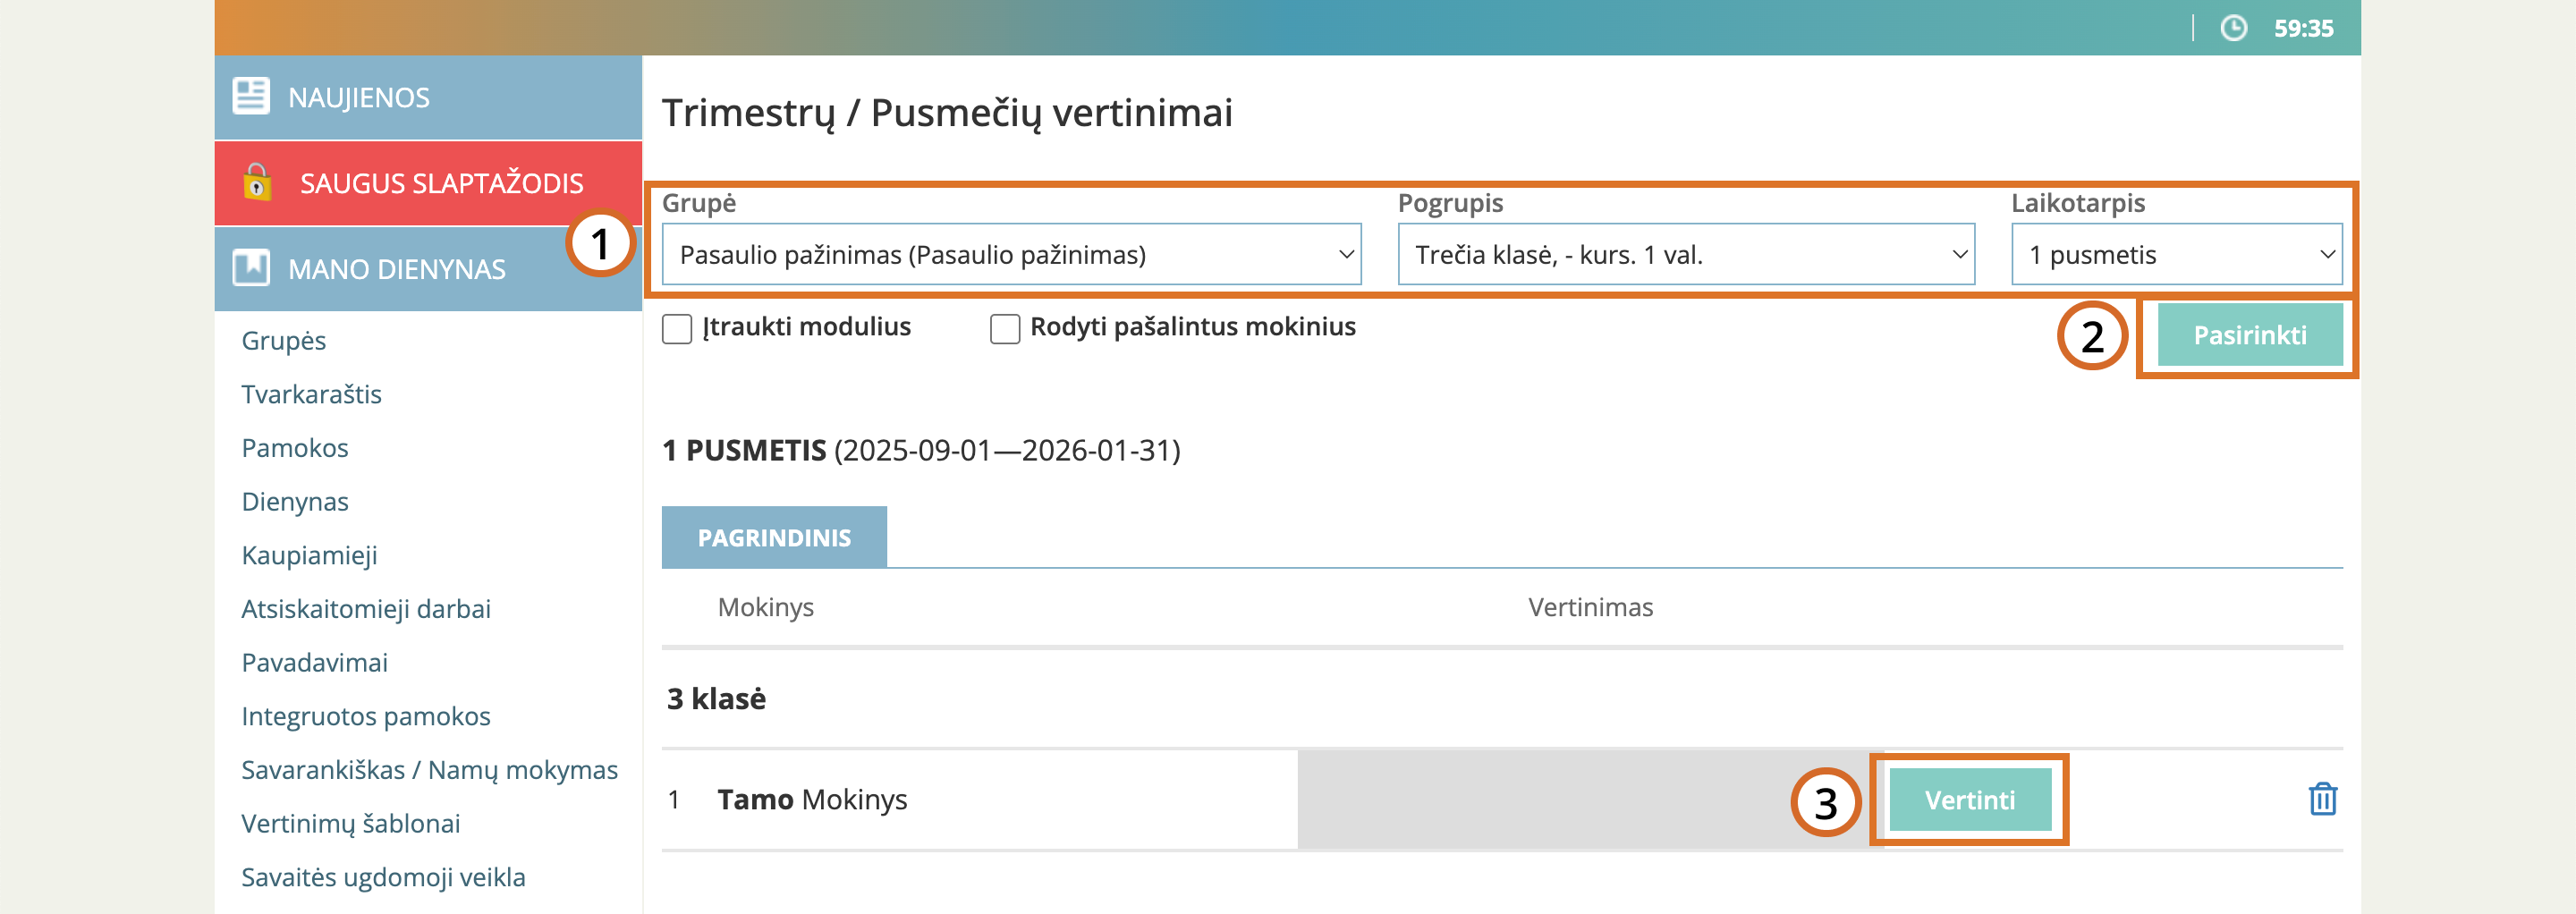Open the Laikotarpis period dropdown
2576x914 pixels.
(x=2175, y=255)
